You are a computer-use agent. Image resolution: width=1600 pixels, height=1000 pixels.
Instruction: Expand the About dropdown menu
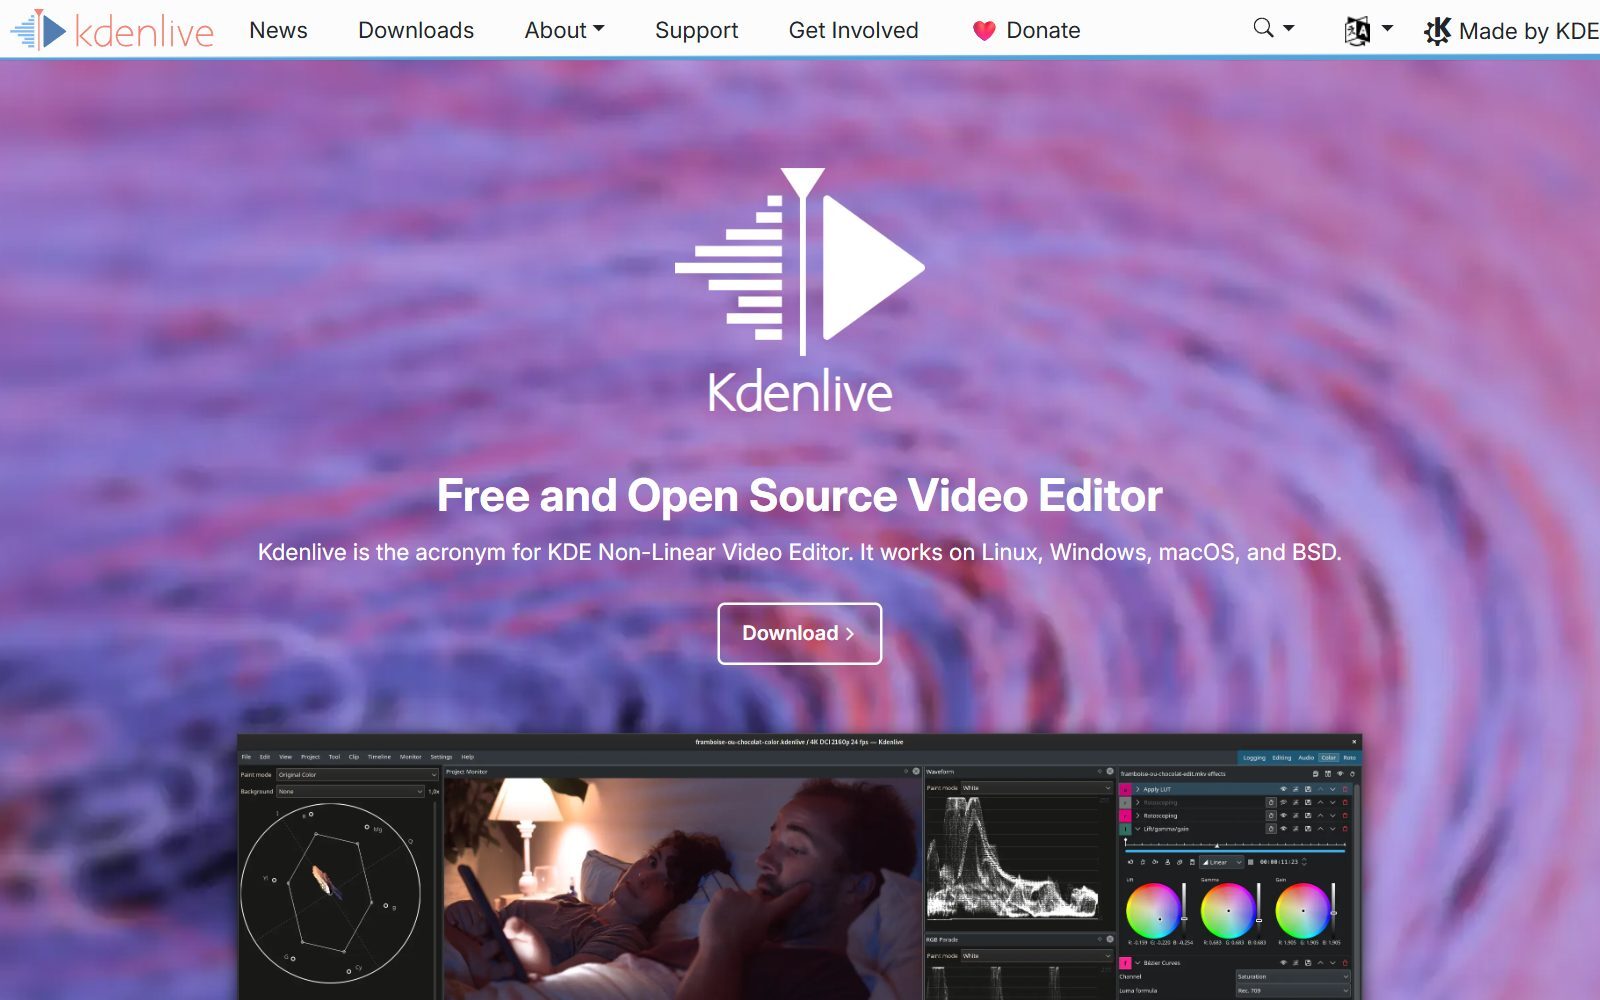click(564, 30)
